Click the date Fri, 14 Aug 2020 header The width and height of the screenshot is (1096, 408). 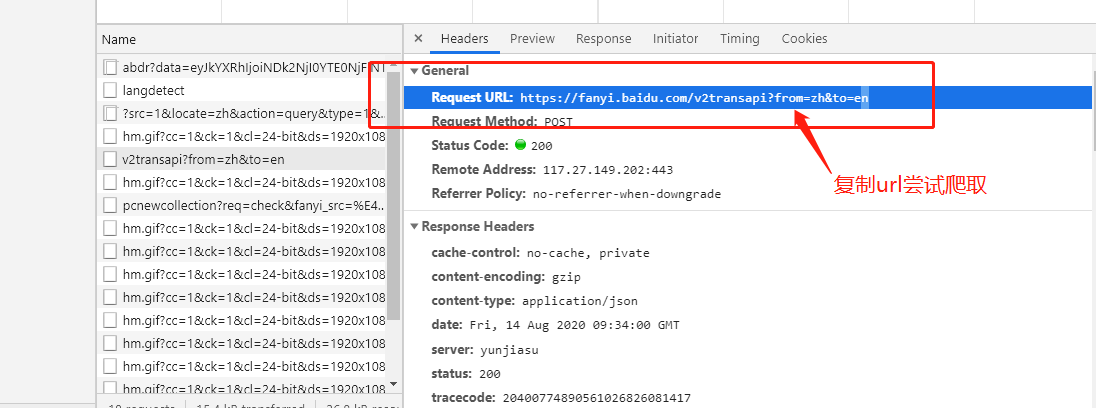point(555,325)
